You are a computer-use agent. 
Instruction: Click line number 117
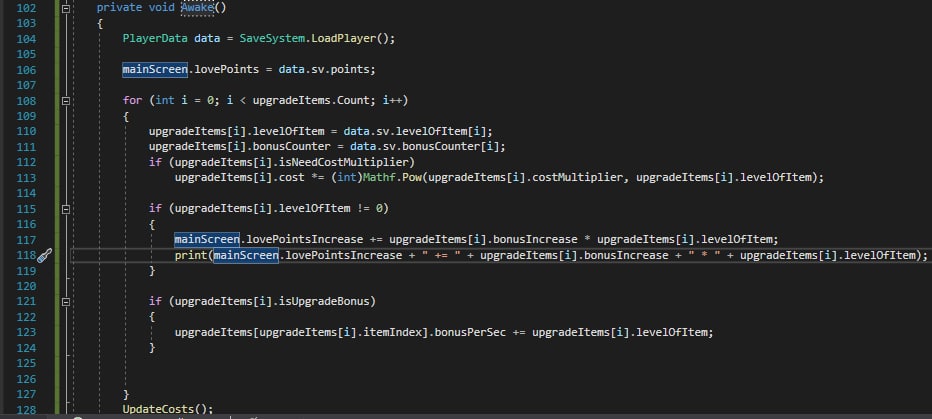click(x=24, y=240)
